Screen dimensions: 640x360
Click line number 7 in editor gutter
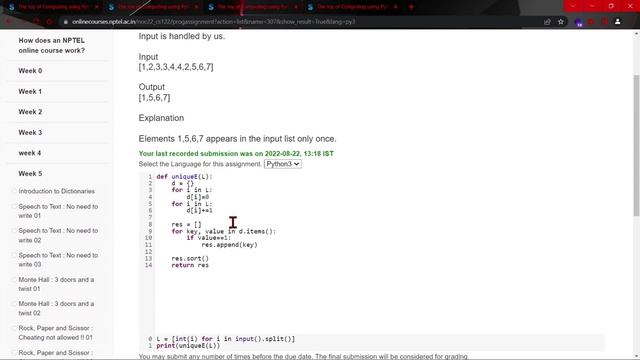(150, 218)
